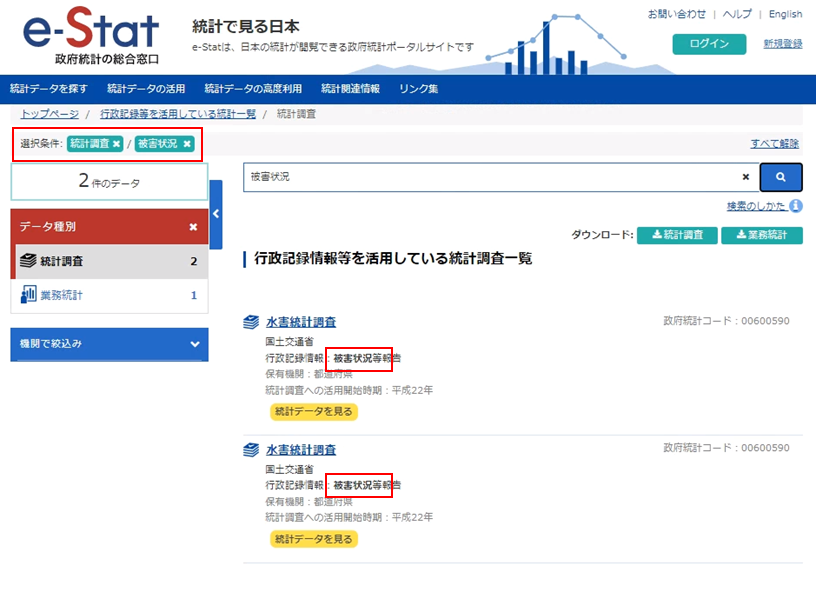Download the 業務統計 list
816x599 pixels.
pyautogui.click(x=762, y=235)
